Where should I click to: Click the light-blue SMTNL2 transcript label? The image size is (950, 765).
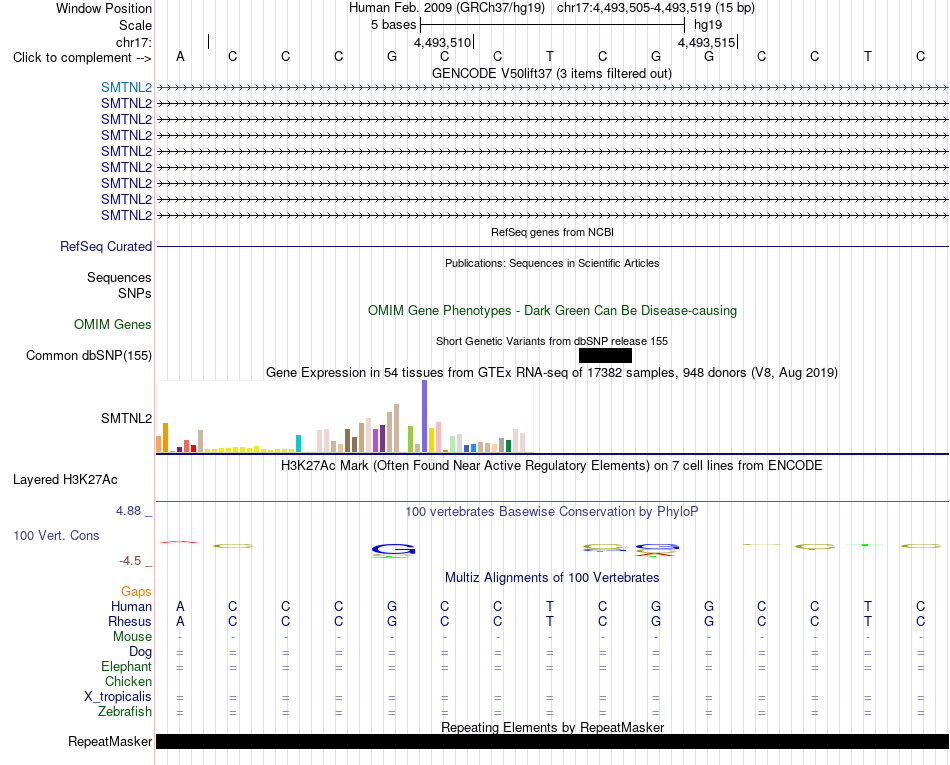(x=126, y=87)
